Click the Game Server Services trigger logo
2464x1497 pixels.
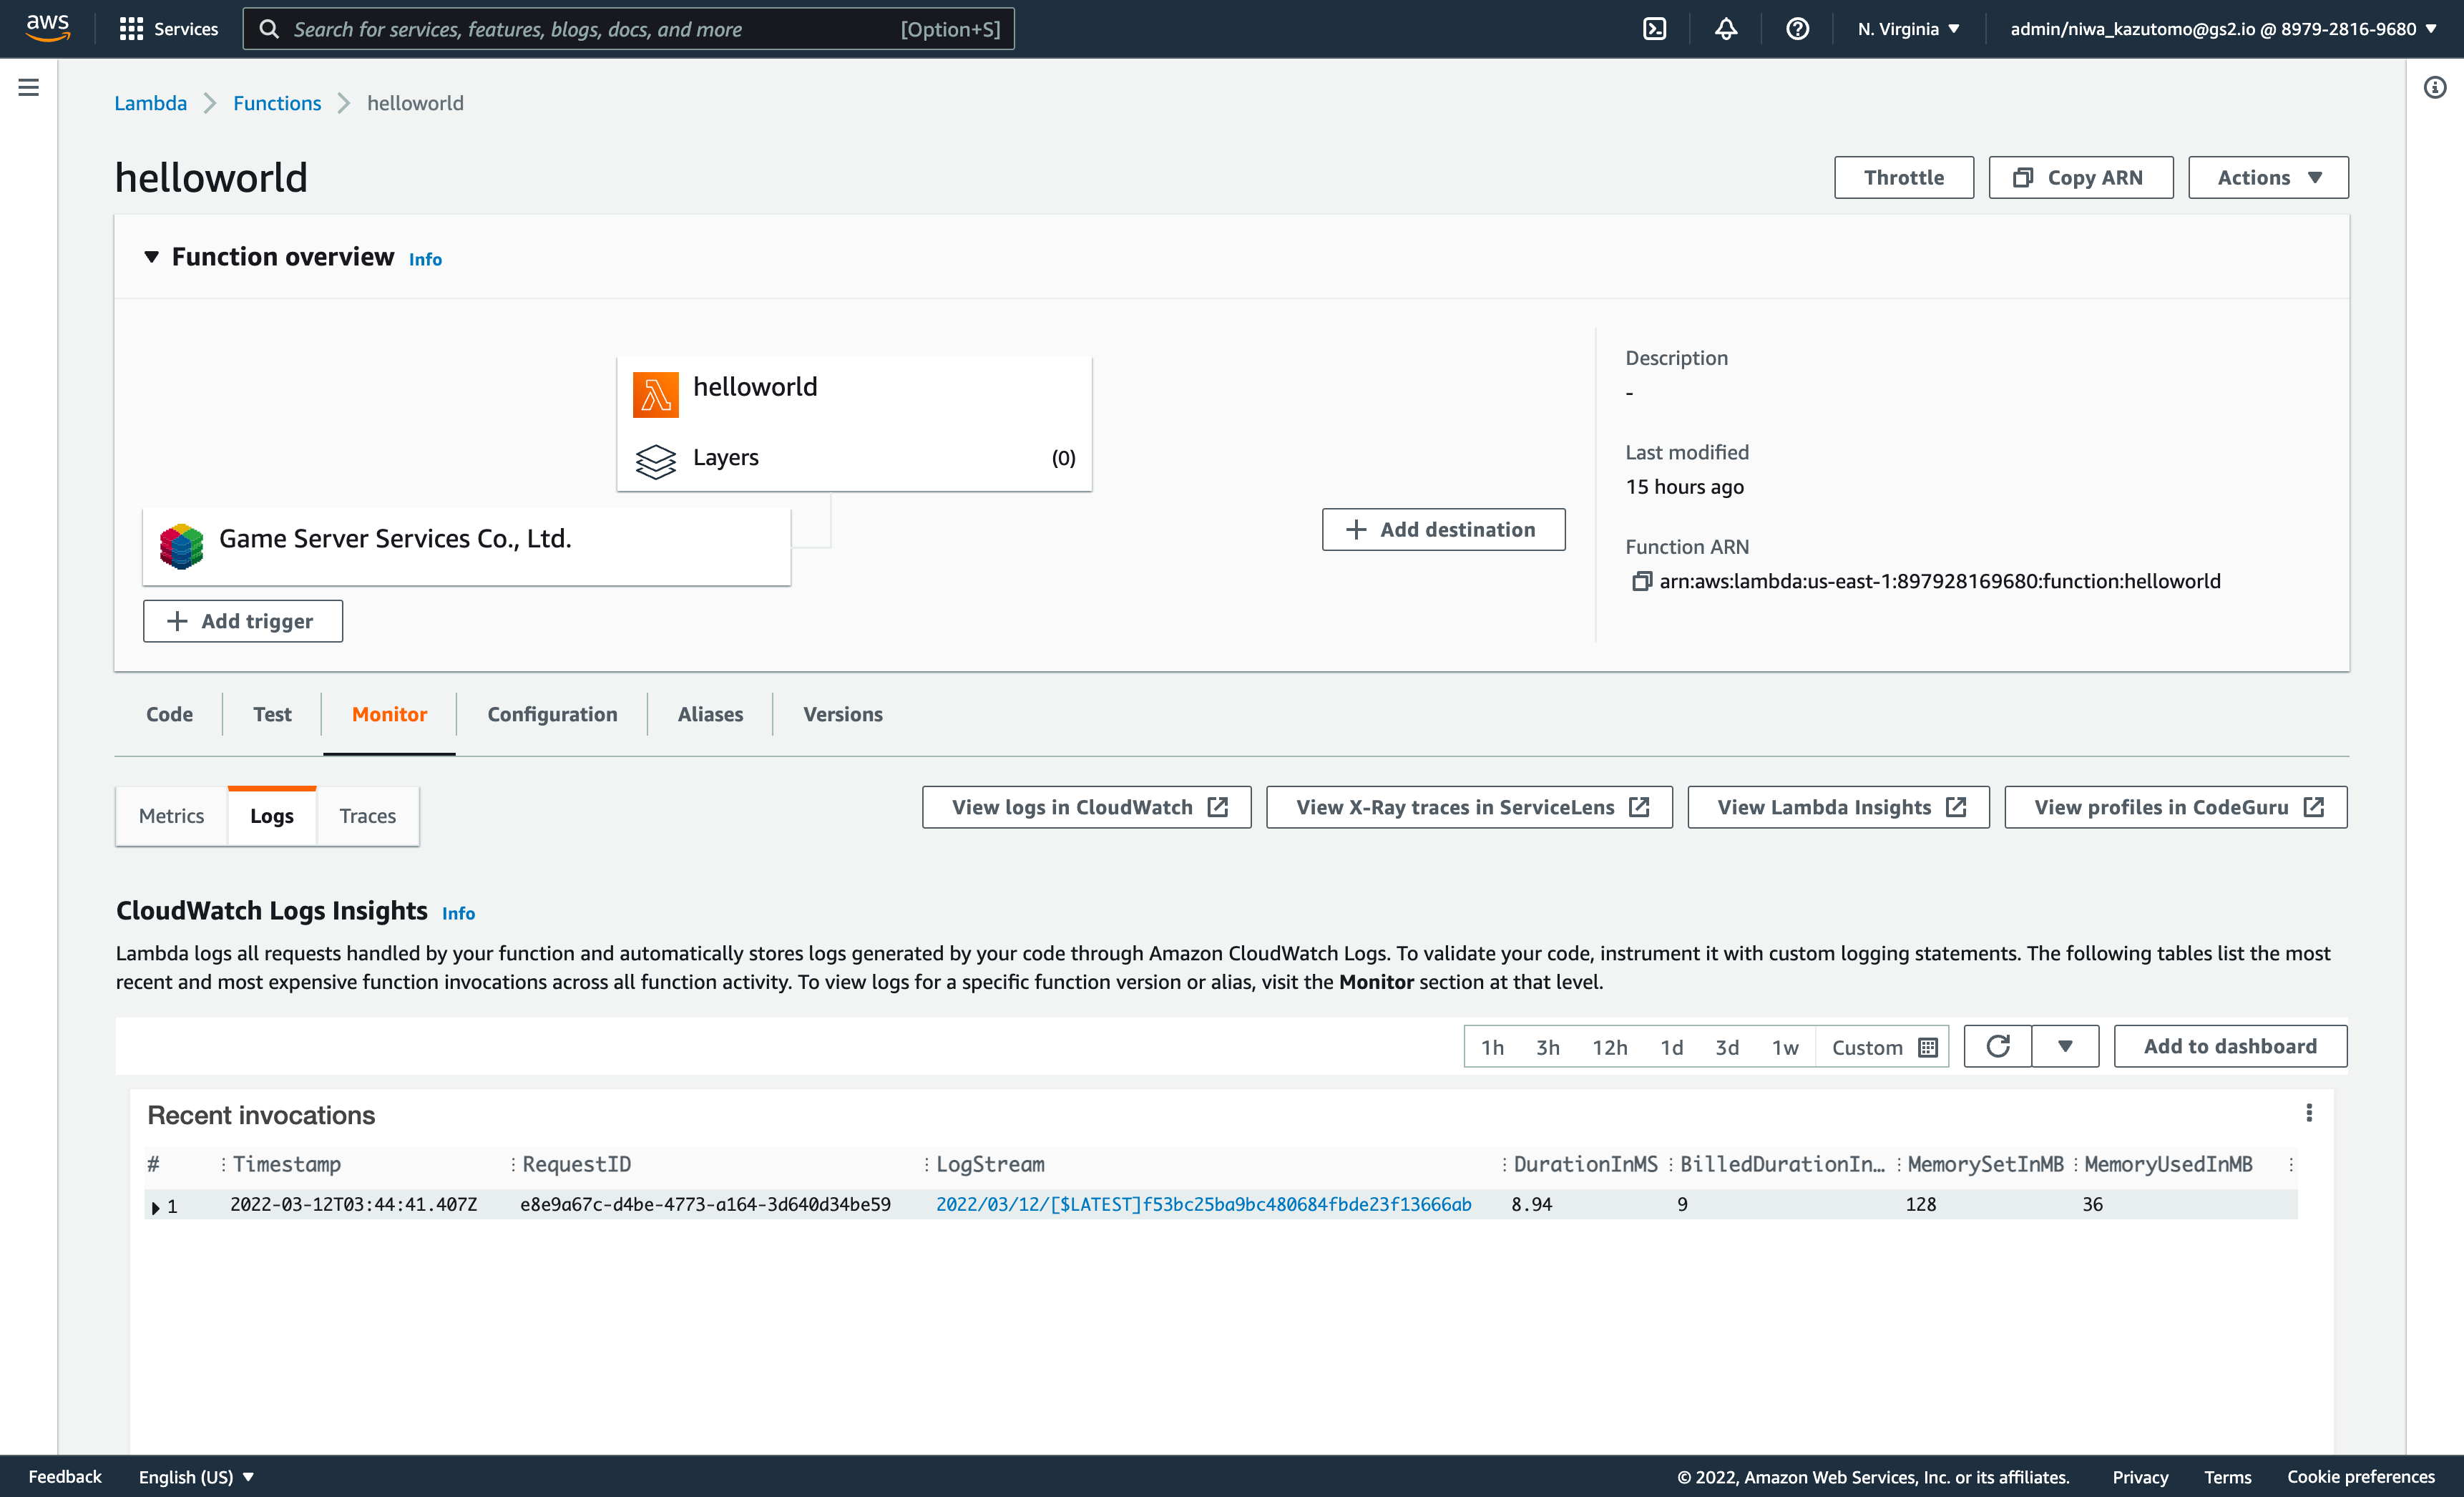pos(181,545)
